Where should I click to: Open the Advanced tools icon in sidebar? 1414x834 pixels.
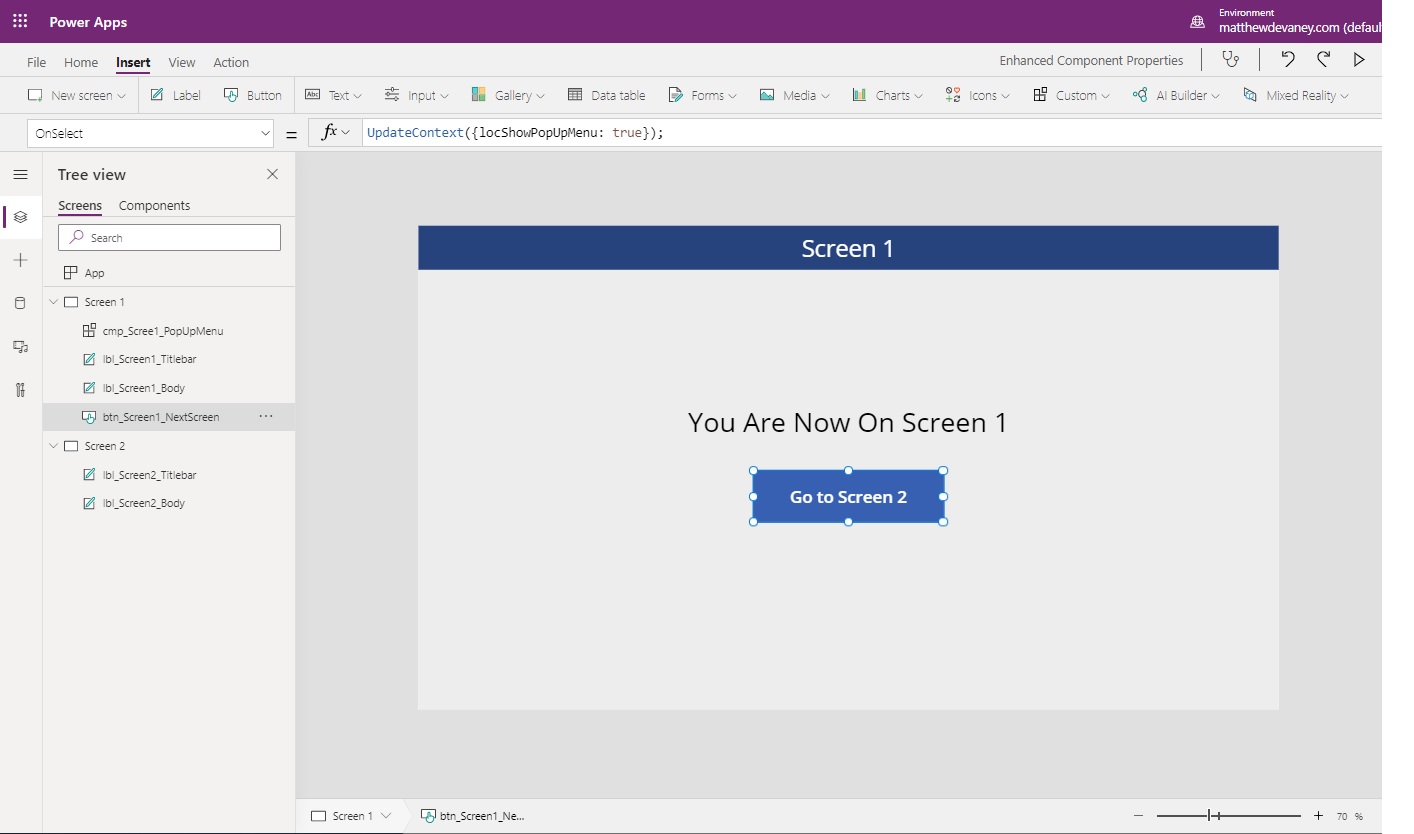click(20, 390)
